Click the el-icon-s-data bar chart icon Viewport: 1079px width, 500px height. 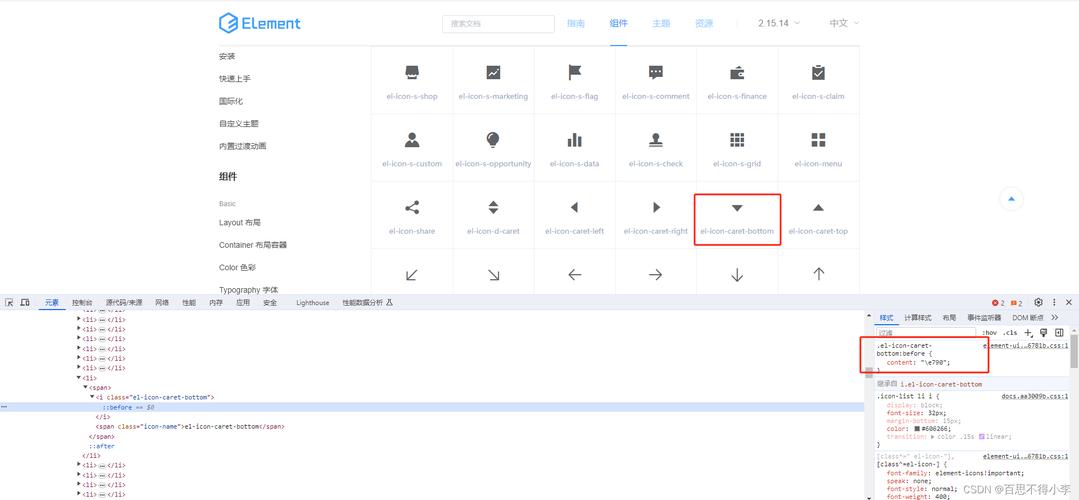click(x=575, y=140)
